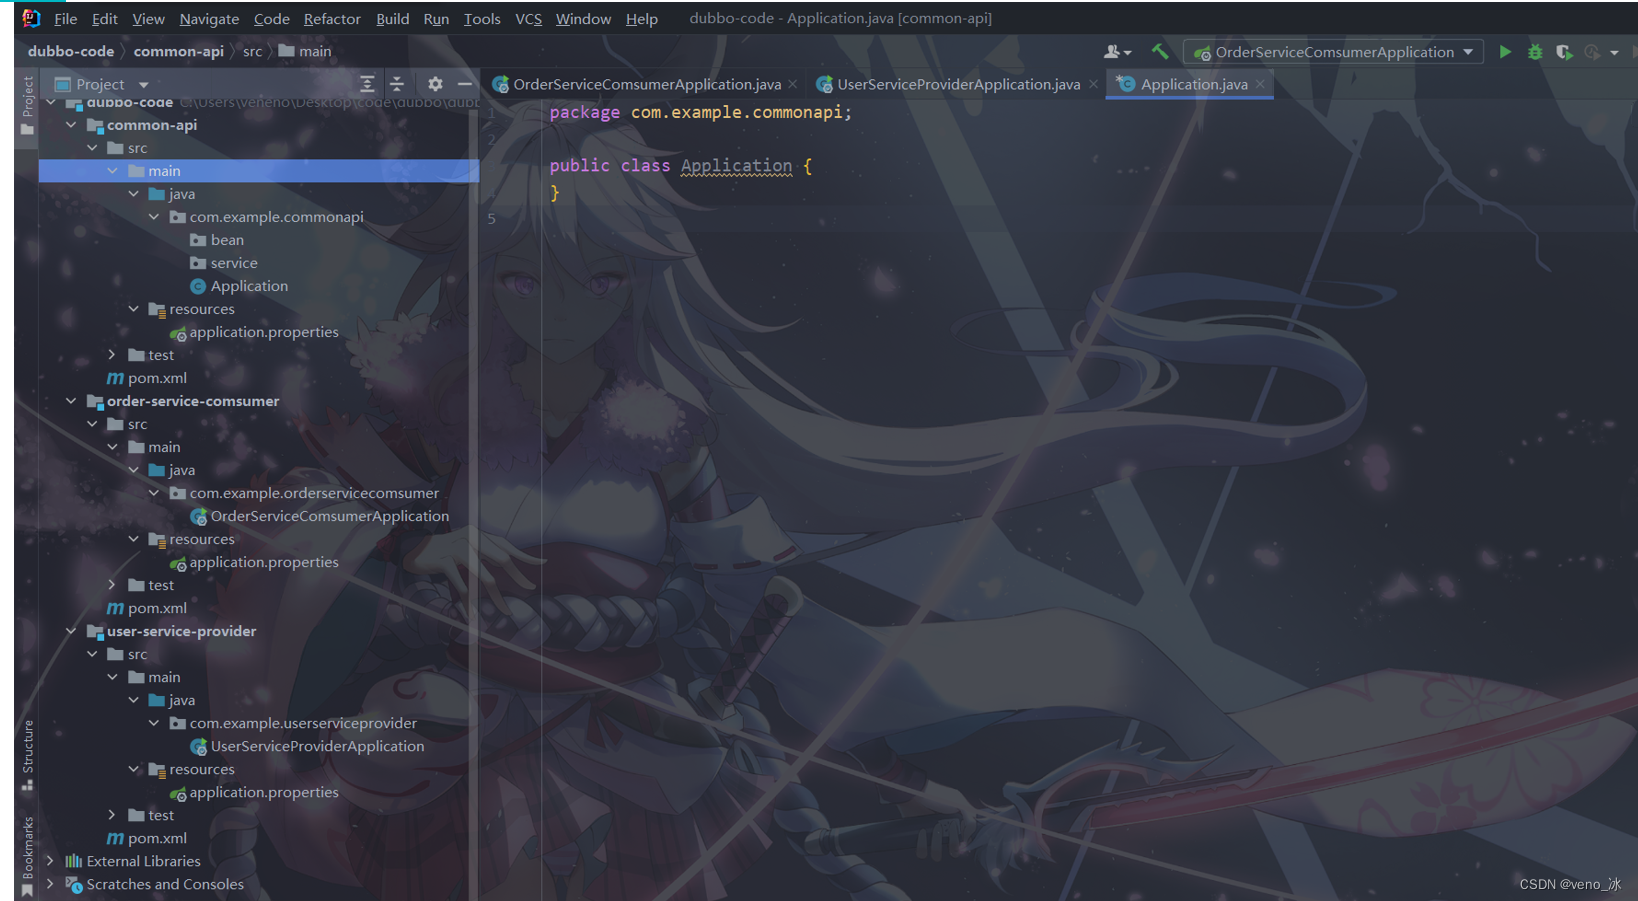Click the Build project hammer icon
1638x901 pixels.
[x=1160, y=52]
